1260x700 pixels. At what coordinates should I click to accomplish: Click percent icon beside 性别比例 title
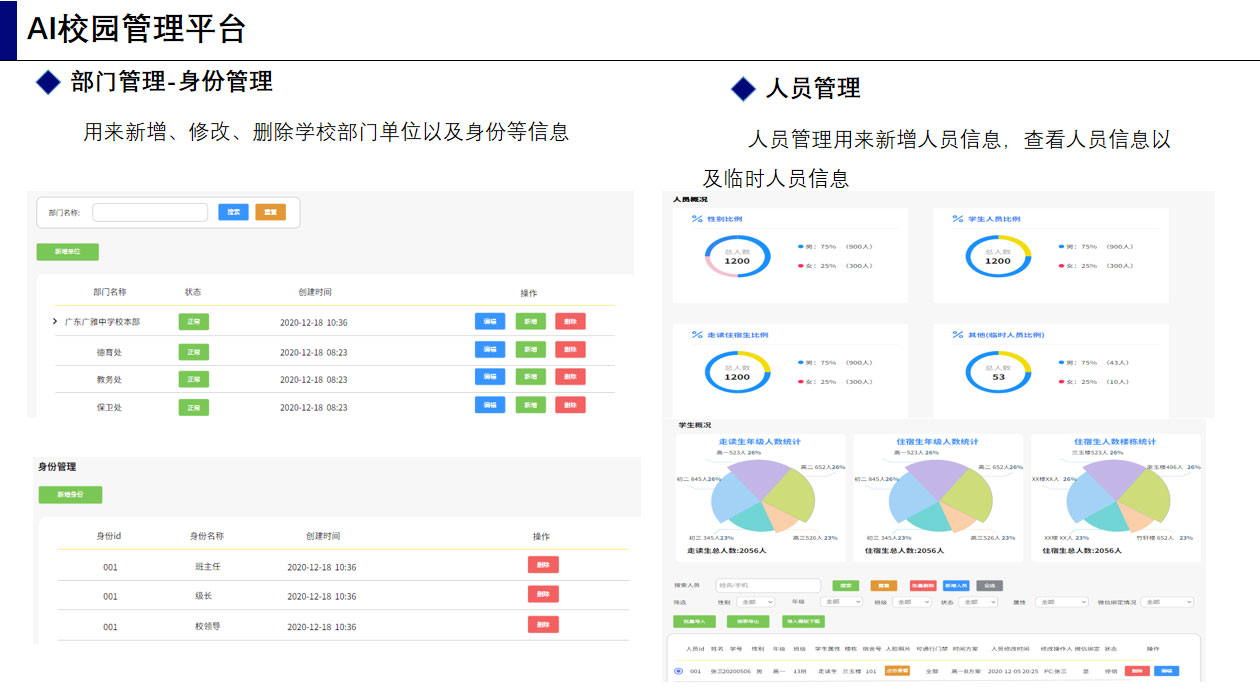[697, 219]
